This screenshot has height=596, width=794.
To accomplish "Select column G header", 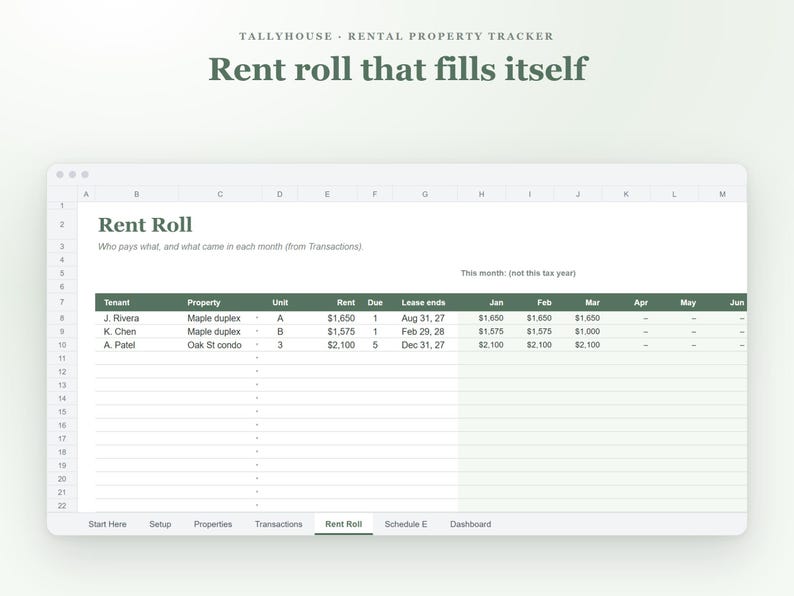I will [x=425, y=194].
